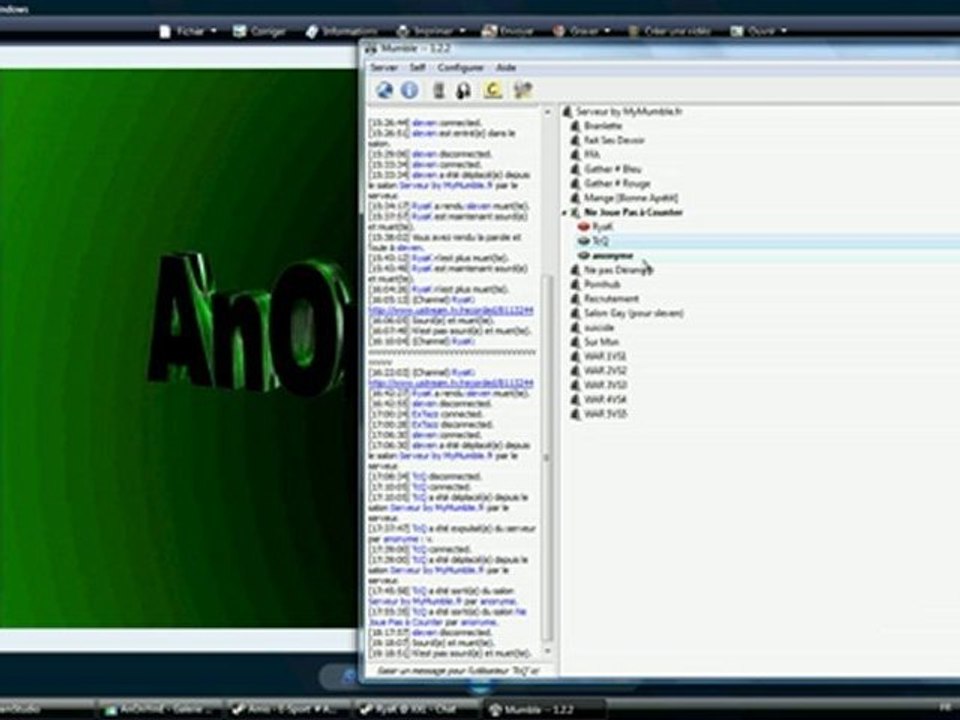This screenshot has width=960, height=720.
Task: Open the Configurer menu in Mumble
Action: (x=460, y=67)
